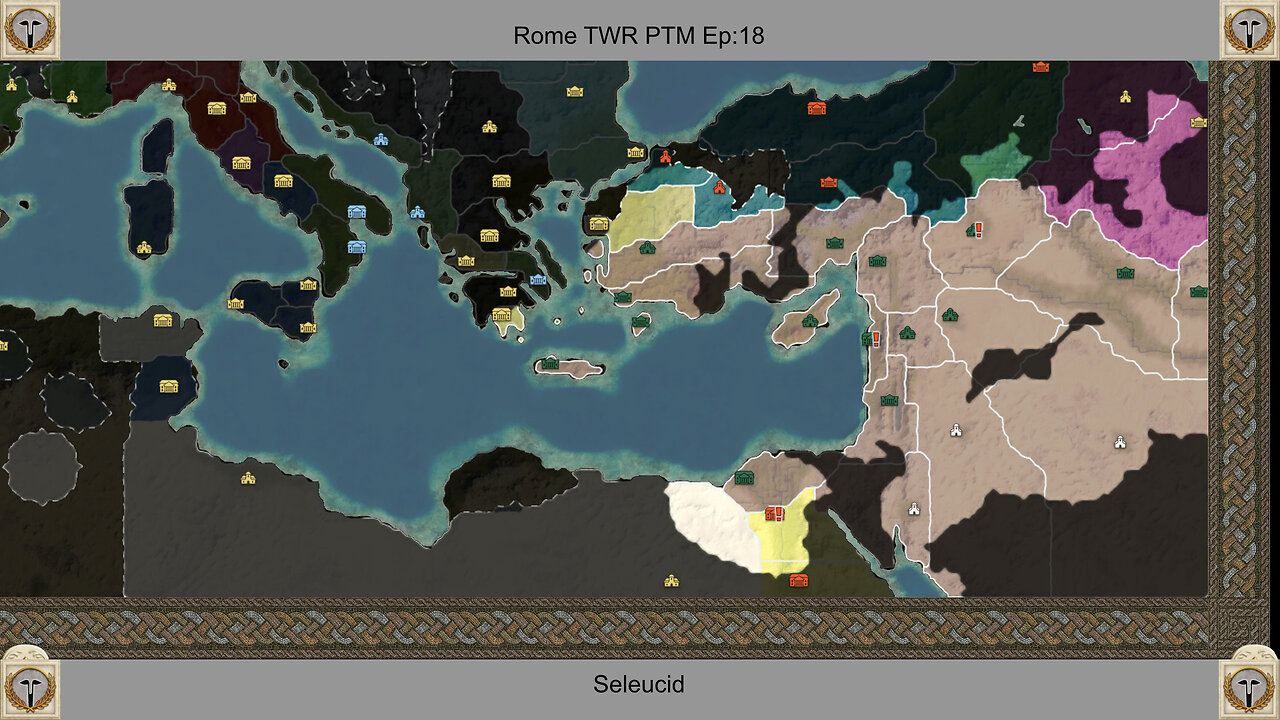Select yellow city in dark-blue Tunisian province
Viewport: 1280px width, 720px height.
tap(168, 386)
